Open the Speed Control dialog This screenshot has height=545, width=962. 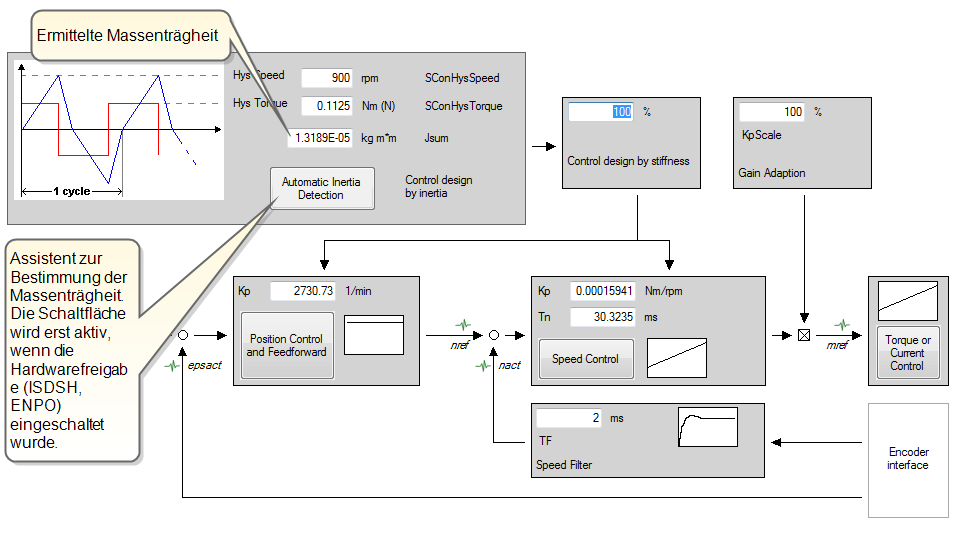pos(586,359)
